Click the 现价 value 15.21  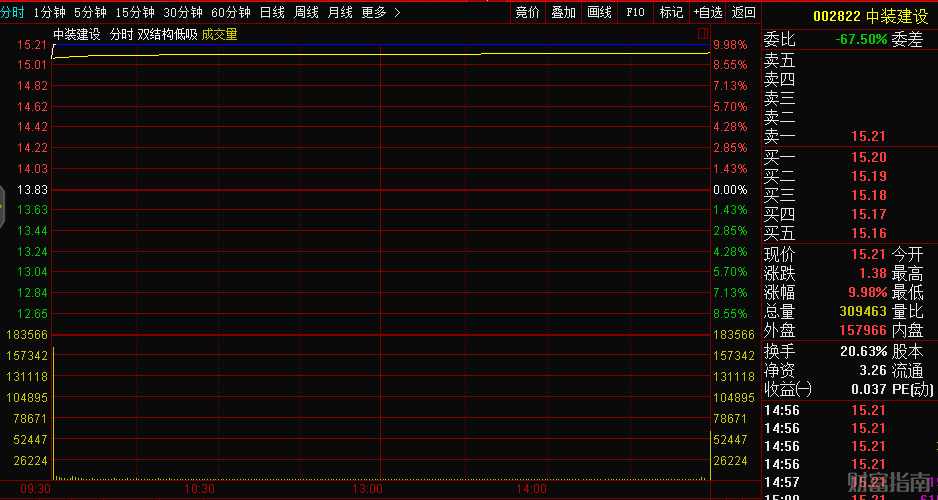coord(869,254)
